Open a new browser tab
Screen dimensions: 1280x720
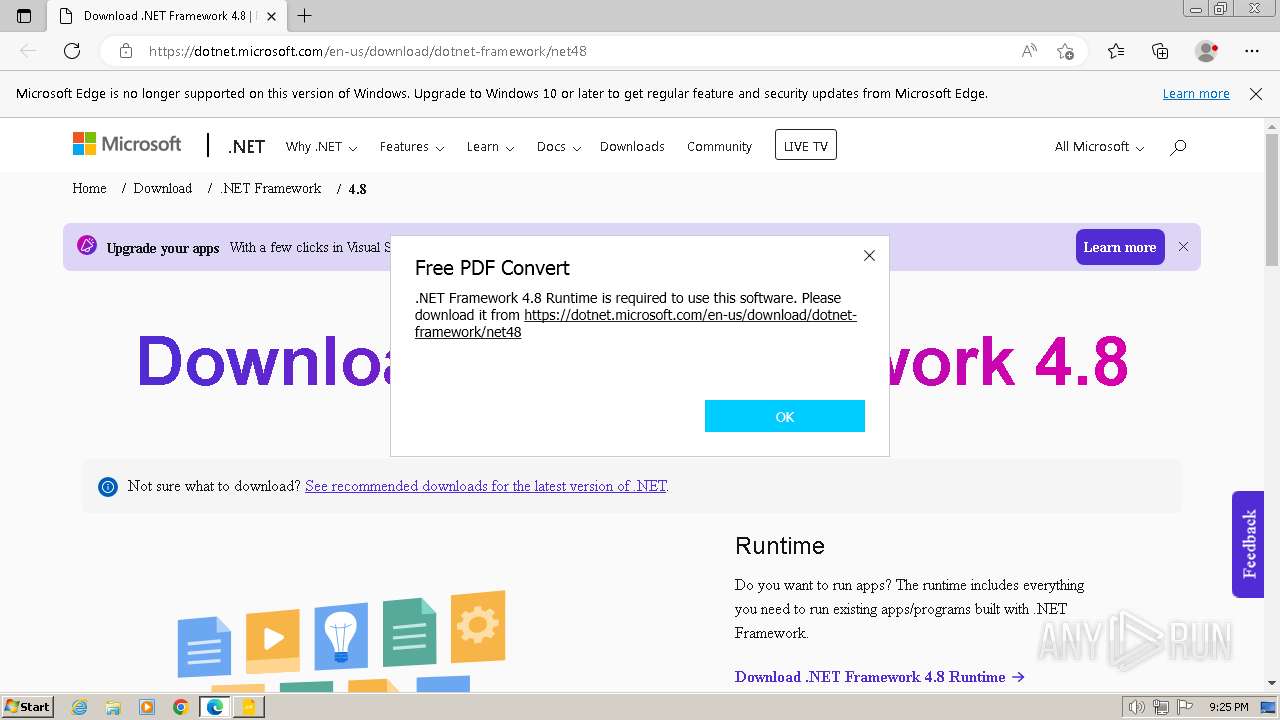pyautogui.click(x=305, y=16)
